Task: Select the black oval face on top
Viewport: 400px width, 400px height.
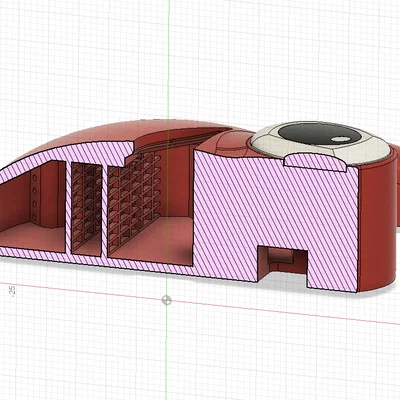Action: [x=320, y=134]
